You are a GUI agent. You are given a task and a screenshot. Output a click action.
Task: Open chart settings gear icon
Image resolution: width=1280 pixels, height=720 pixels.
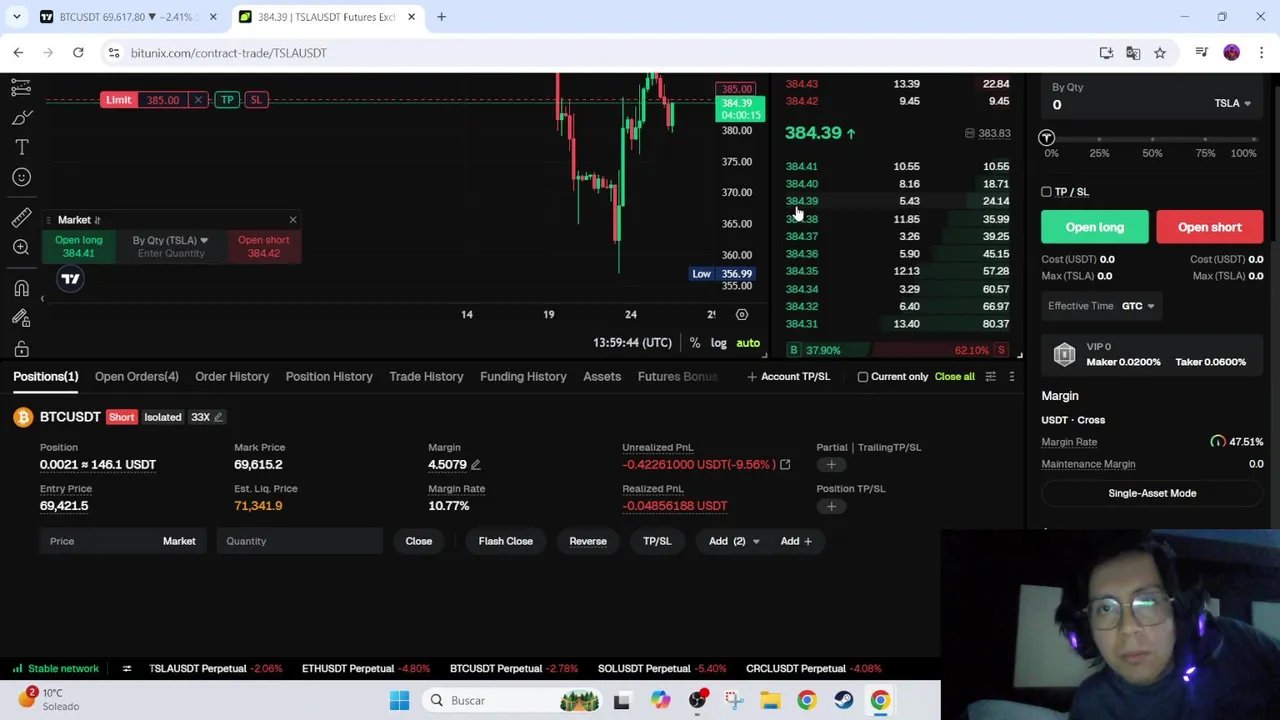point(741,314)
